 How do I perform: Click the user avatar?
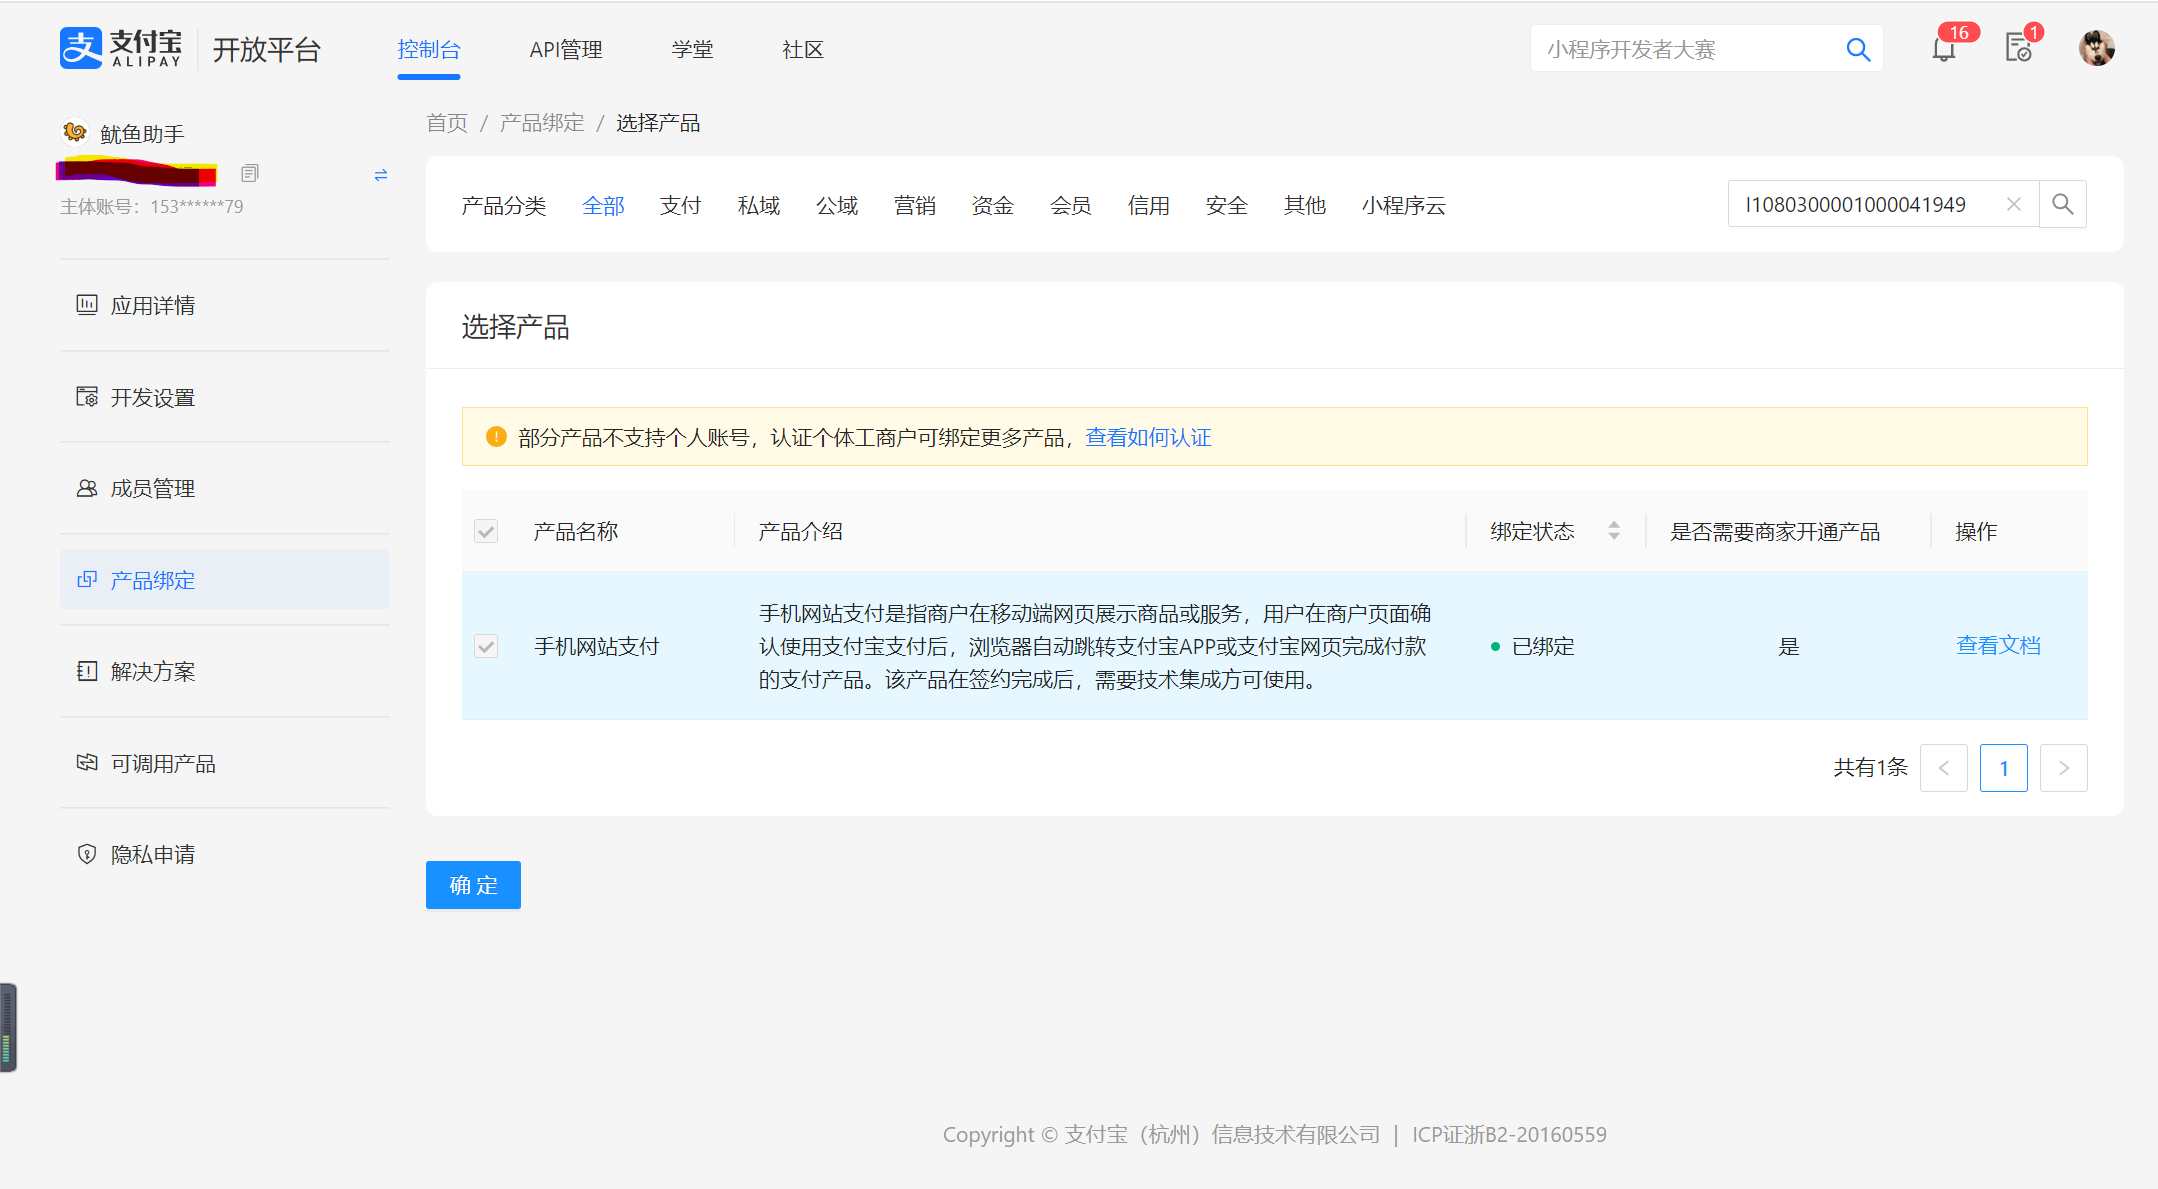click(x=2097, y=48)
